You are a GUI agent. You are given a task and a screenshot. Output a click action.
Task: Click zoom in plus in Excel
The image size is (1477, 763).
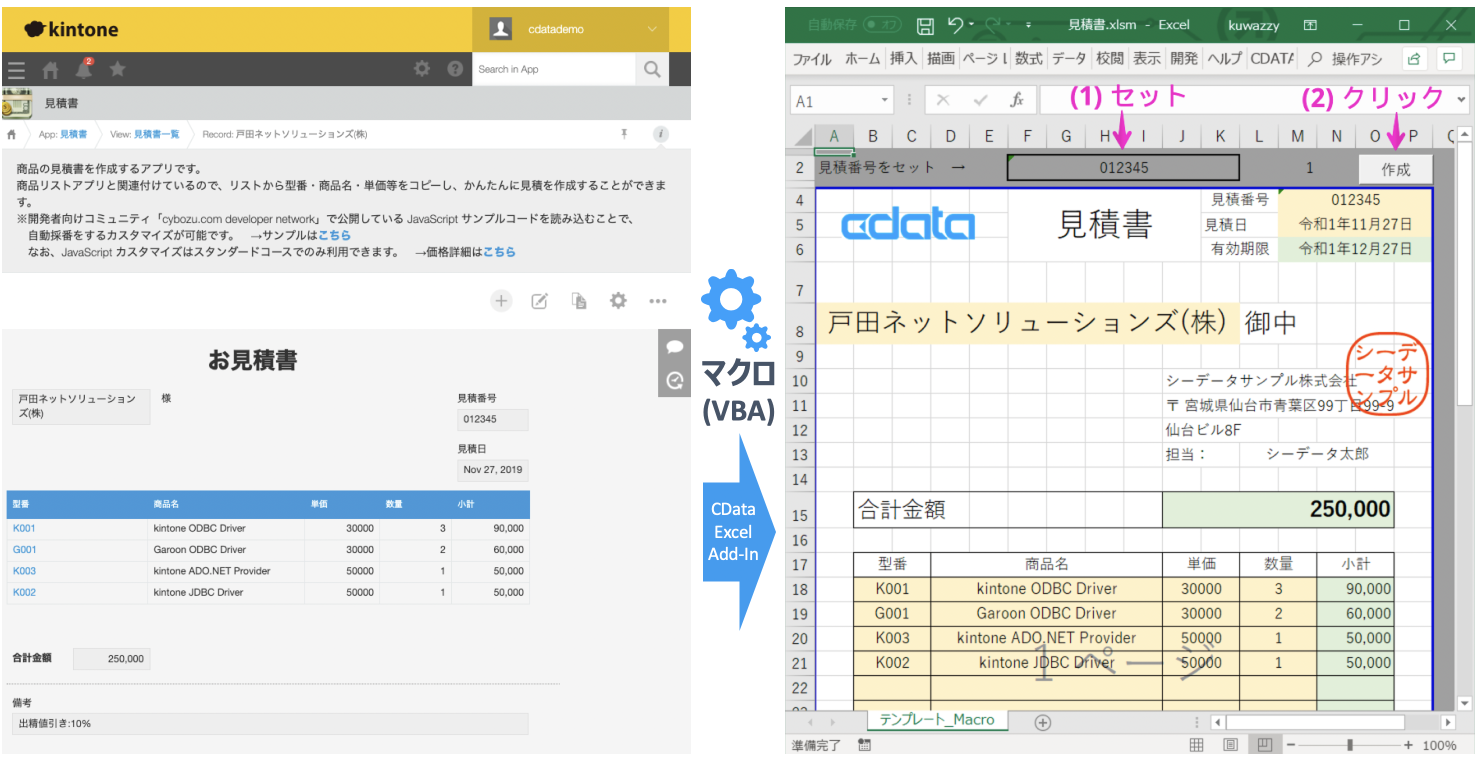[1408, 745]
